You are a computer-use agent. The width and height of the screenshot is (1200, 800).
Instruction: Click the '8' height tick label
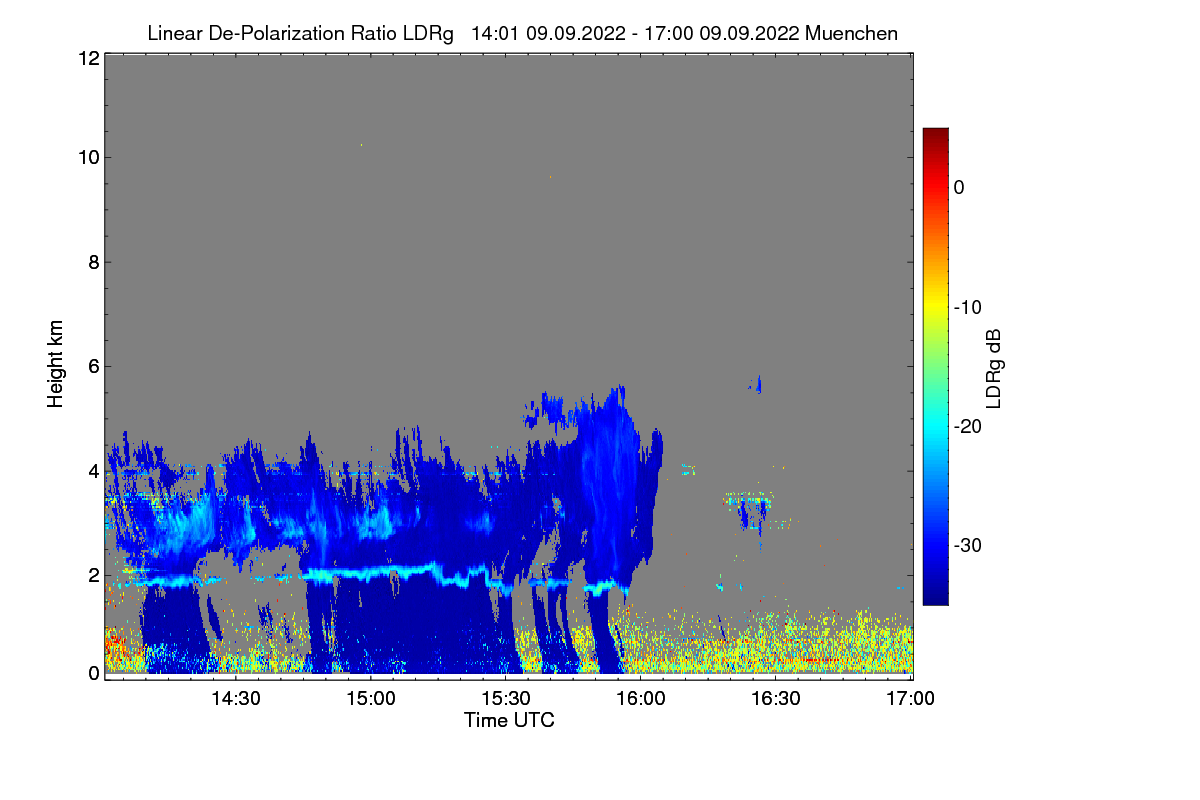pyautogui.click(x=92, y=262)
